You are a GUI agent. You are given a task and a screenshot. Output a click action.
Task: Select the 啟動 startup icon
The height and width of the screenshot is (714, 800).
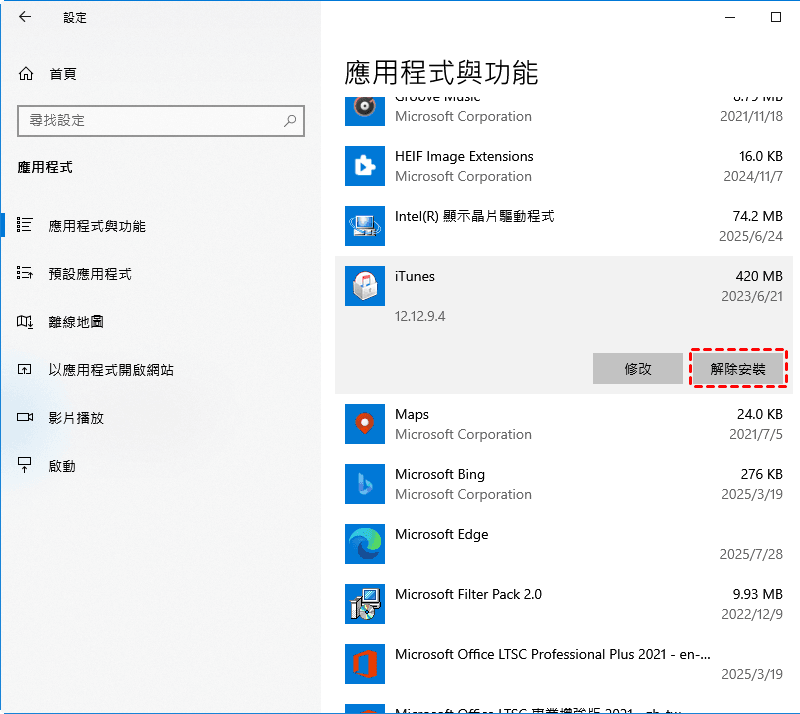[x=24, y=465]
